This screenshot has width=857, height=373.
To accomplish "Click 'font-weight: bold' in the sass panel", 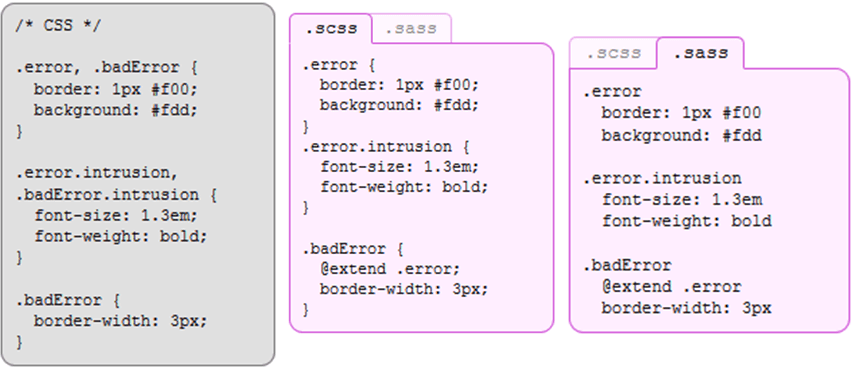I will [686, 221].
